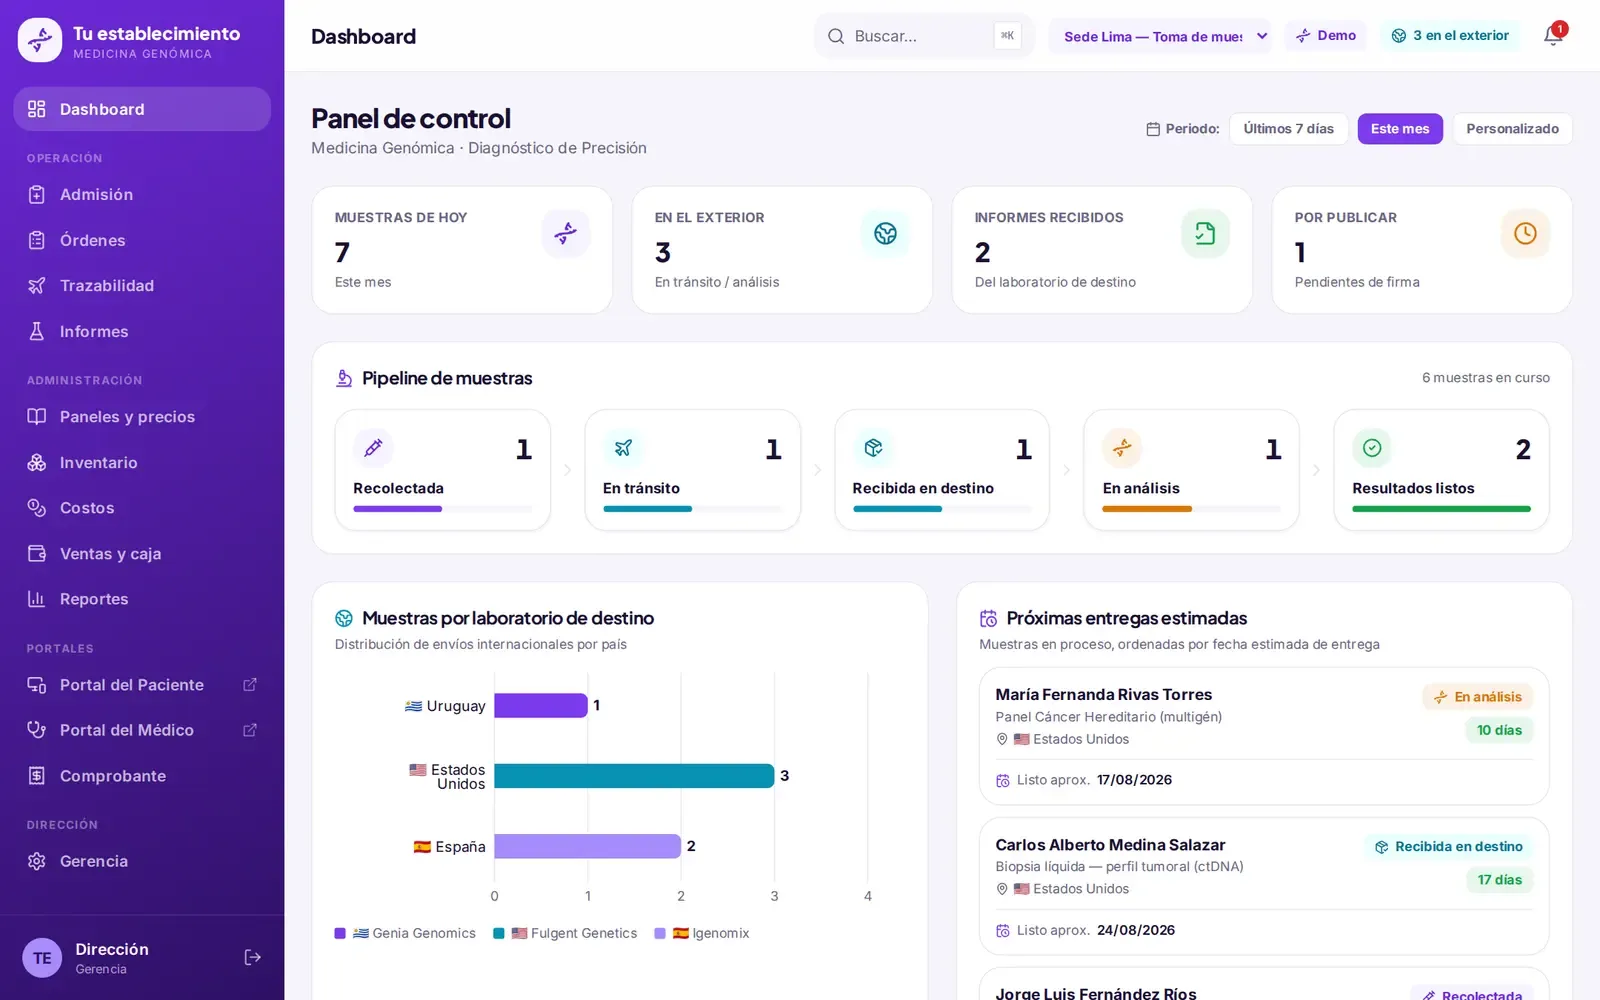Click the Buscar search field
Image resolution: width=1600 pixels, height=1000 pixels.
tap(923, 36)
